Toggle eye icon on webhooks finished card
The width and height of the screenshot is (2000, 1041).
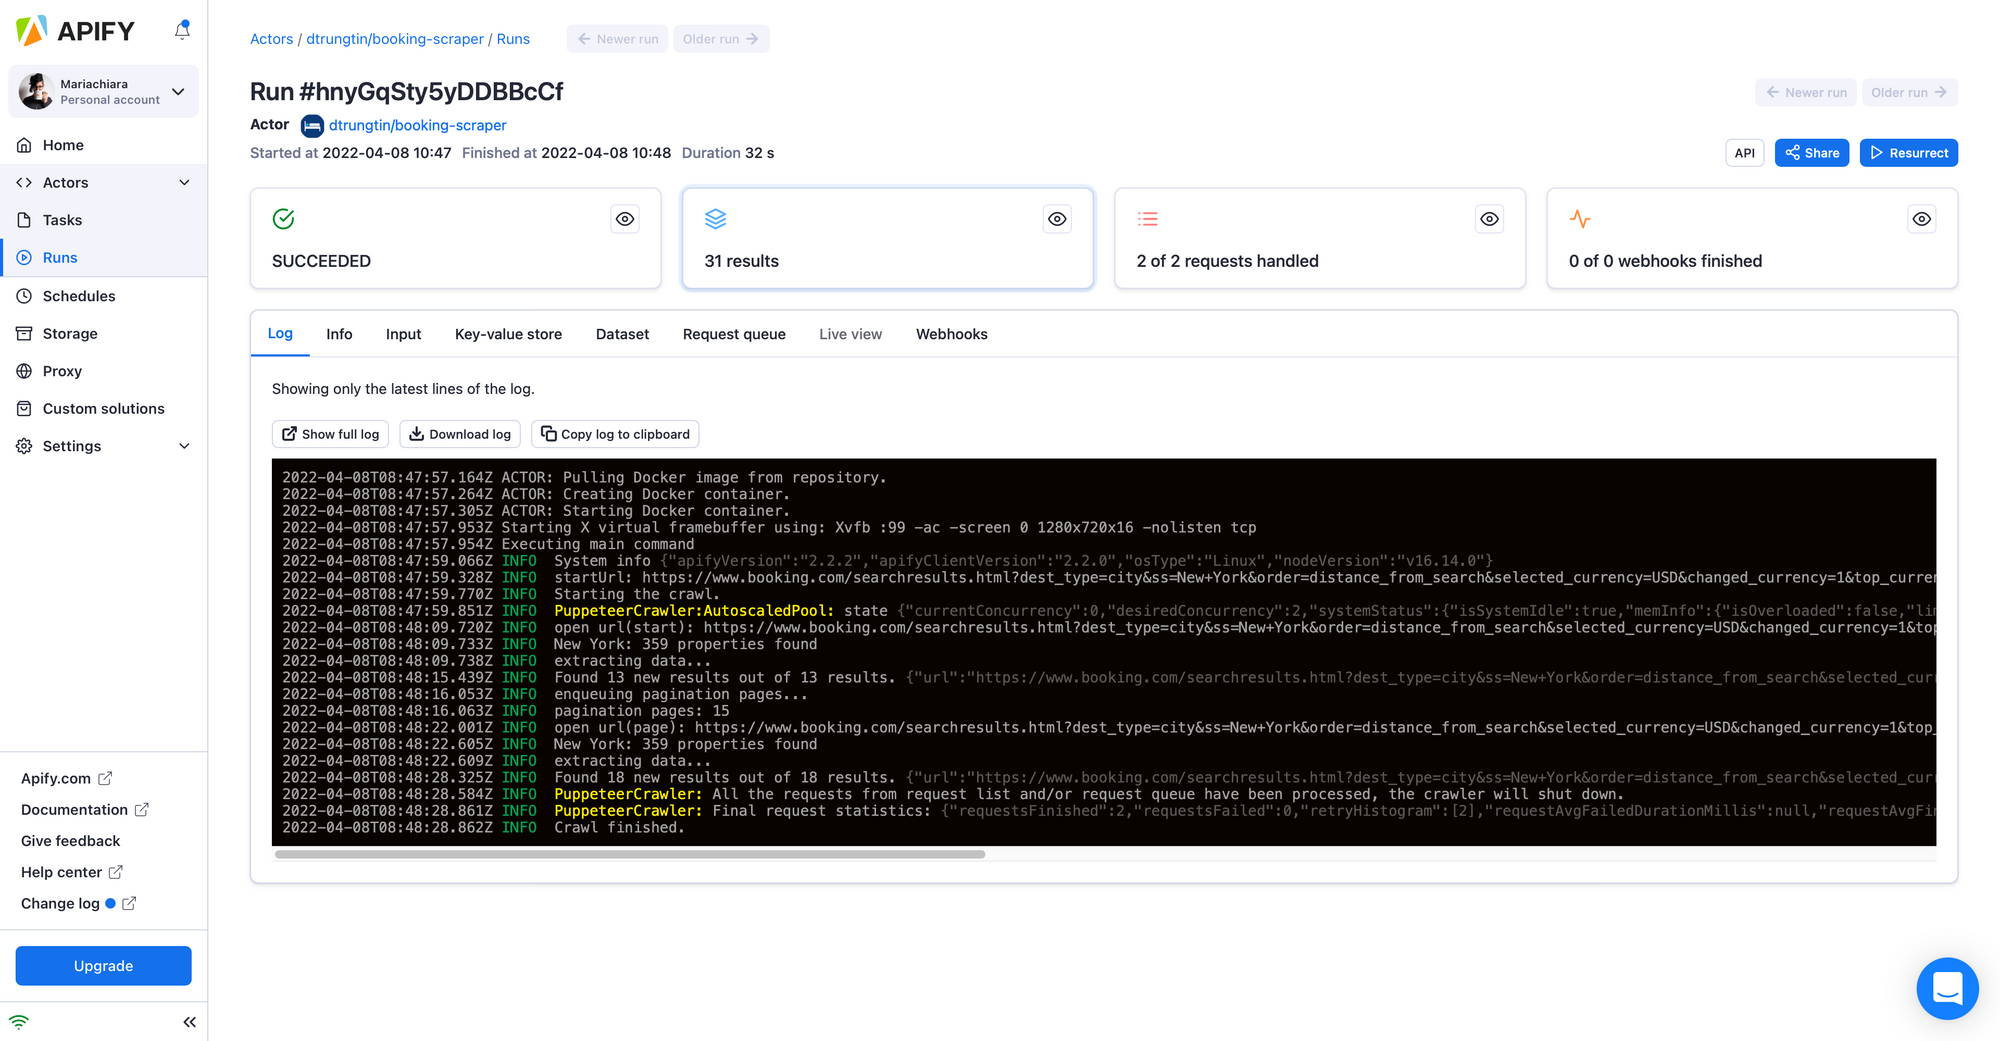coord(1921,219)
